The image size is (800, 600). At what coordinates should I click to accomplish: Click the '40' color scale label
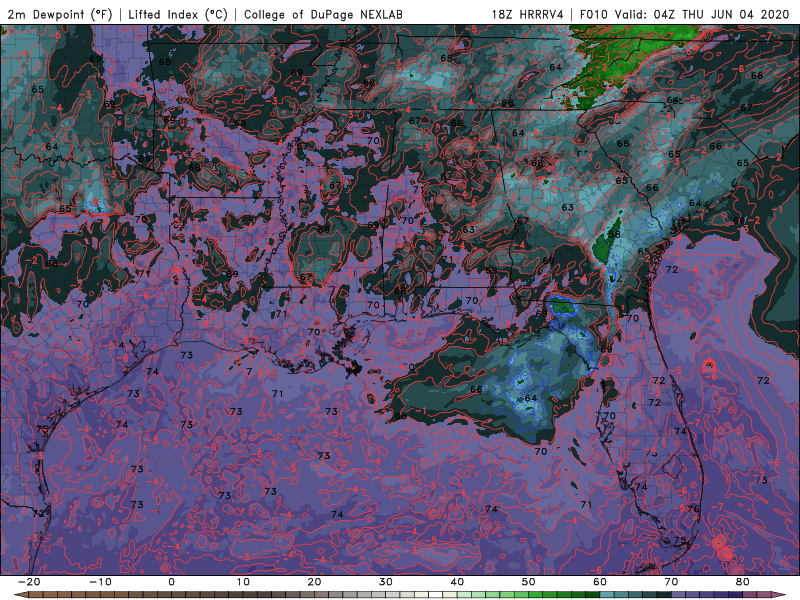[x=457, y=582]
